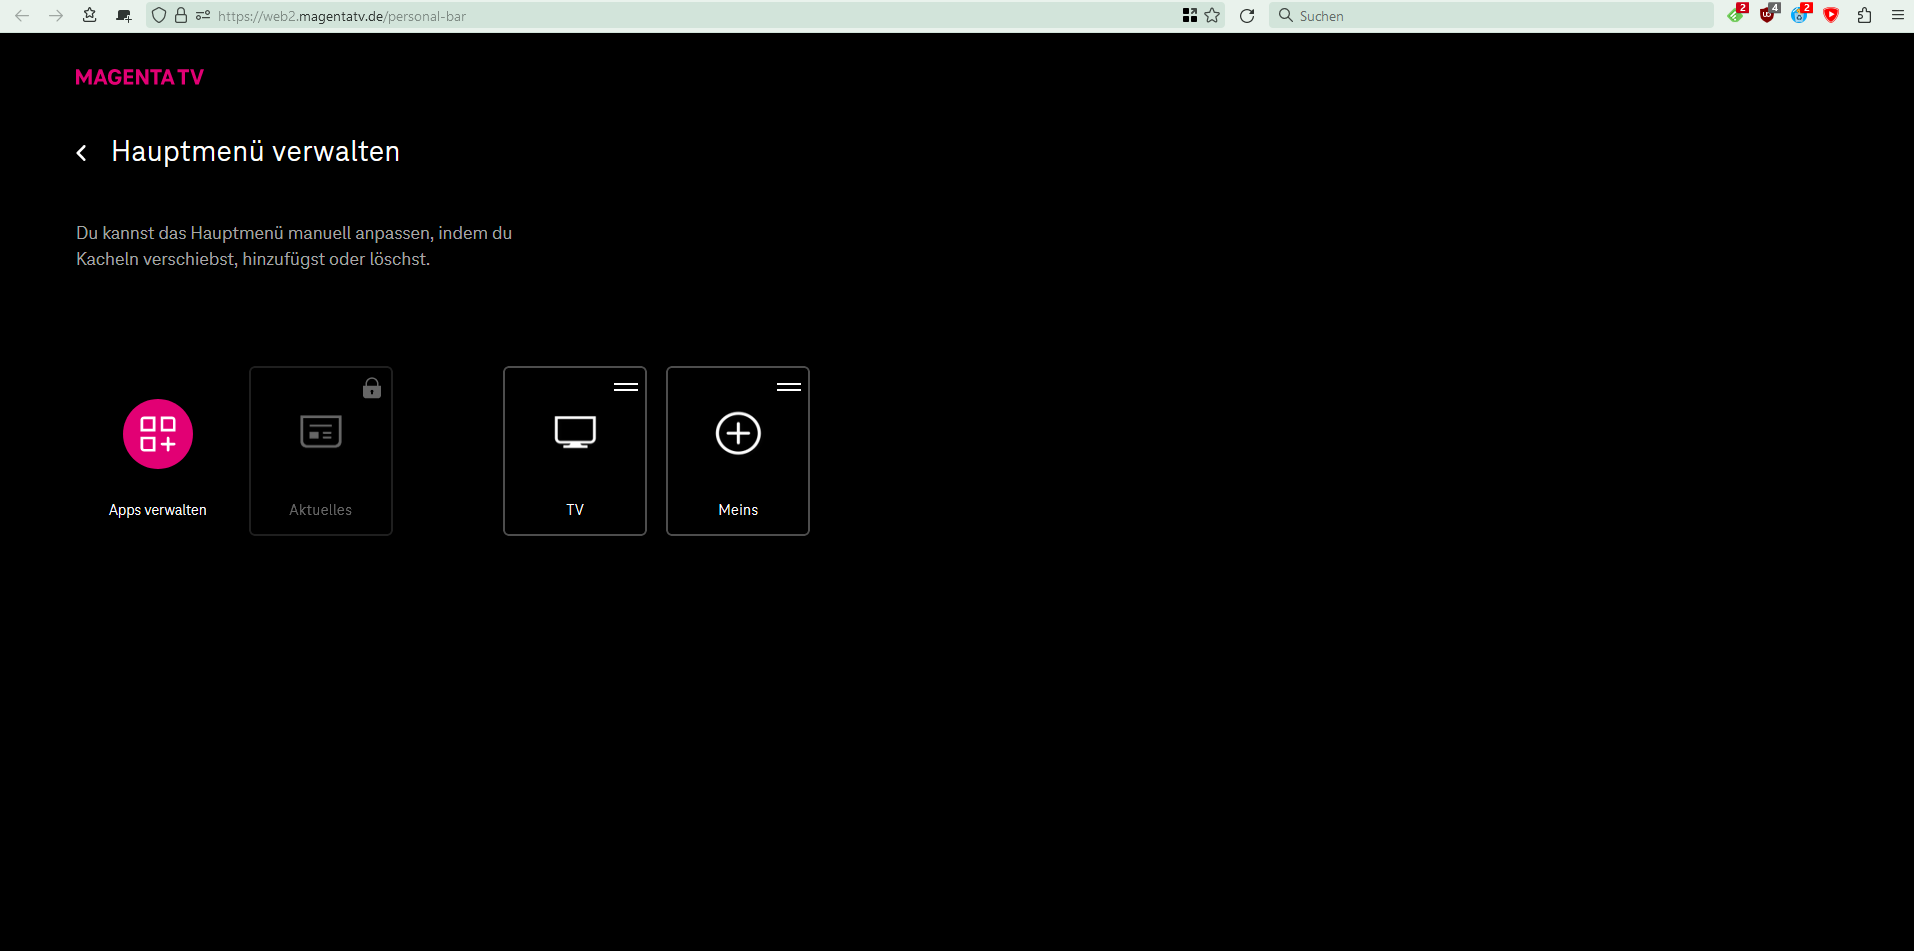1914x951 pixels.
Task: Go back using the chevron beside Hauptmenü verwalten
Action: [82, 153]
